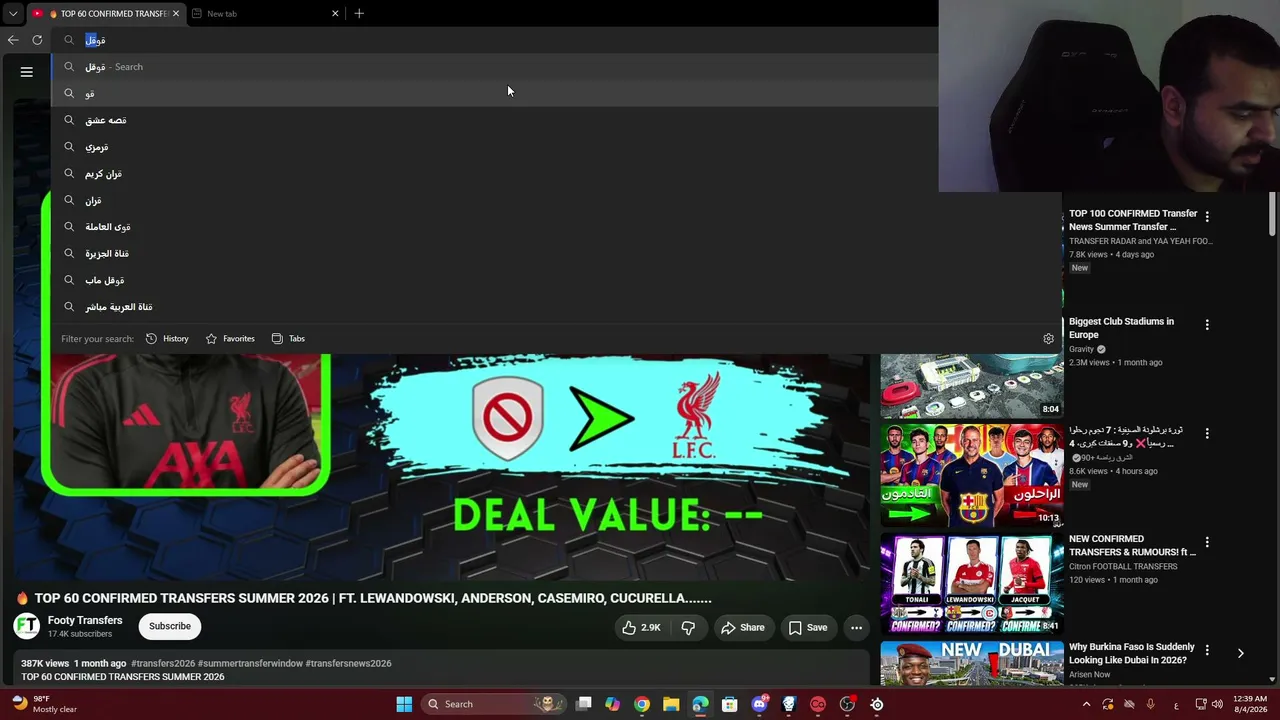Image resolution: width=1280 pixels, height=720 pixels.
Task: Open TOP 100 CONFIRMED Transfer News title
Action: 1133,220
